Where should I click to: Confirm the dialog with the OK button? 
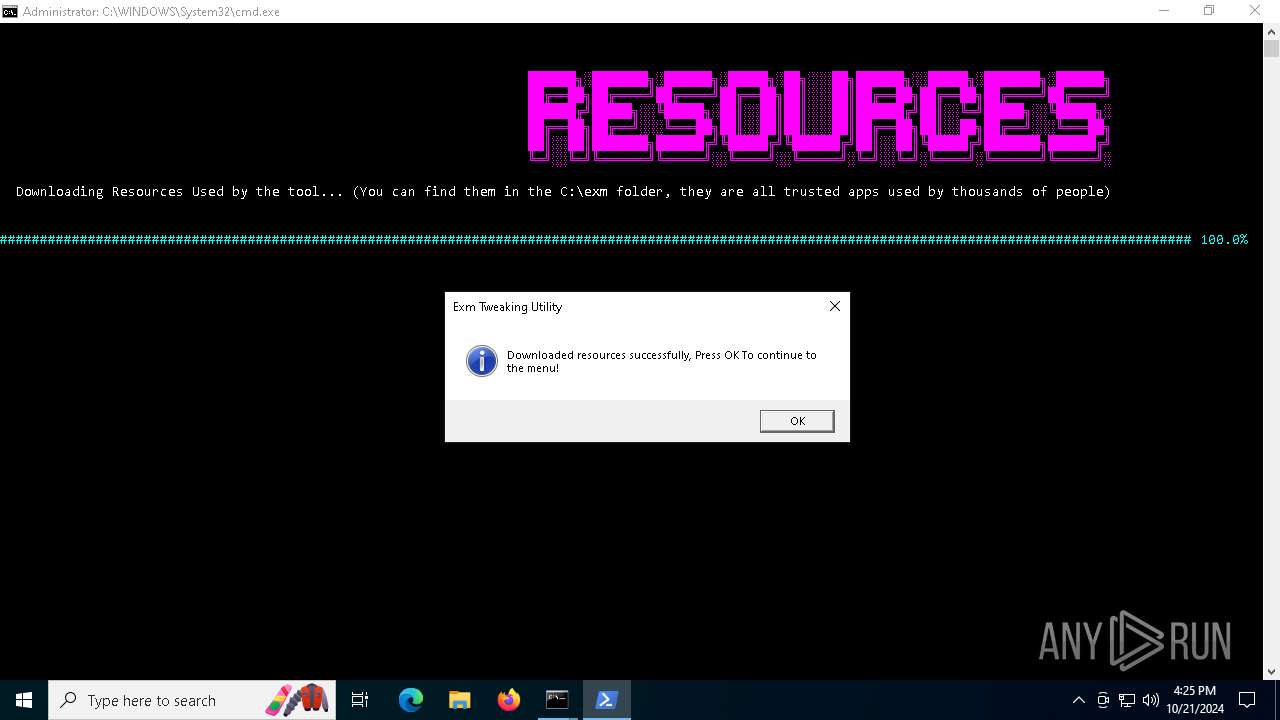point(797,421)
